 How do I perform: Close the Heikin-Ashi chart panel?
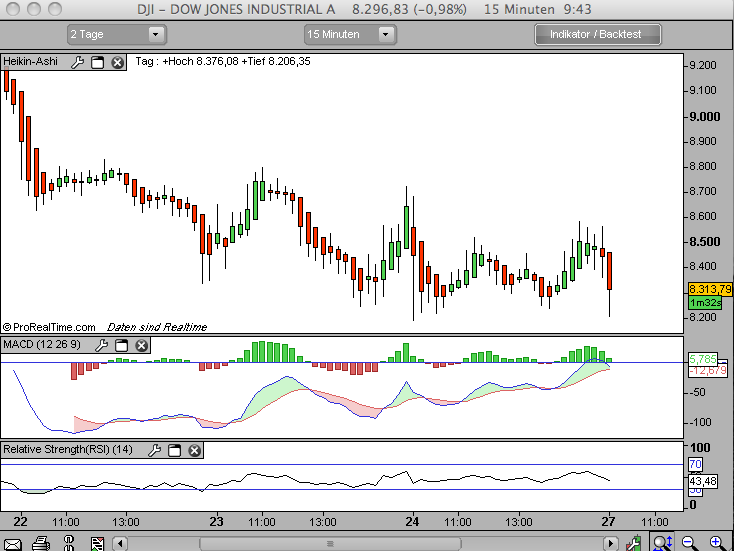117,62
